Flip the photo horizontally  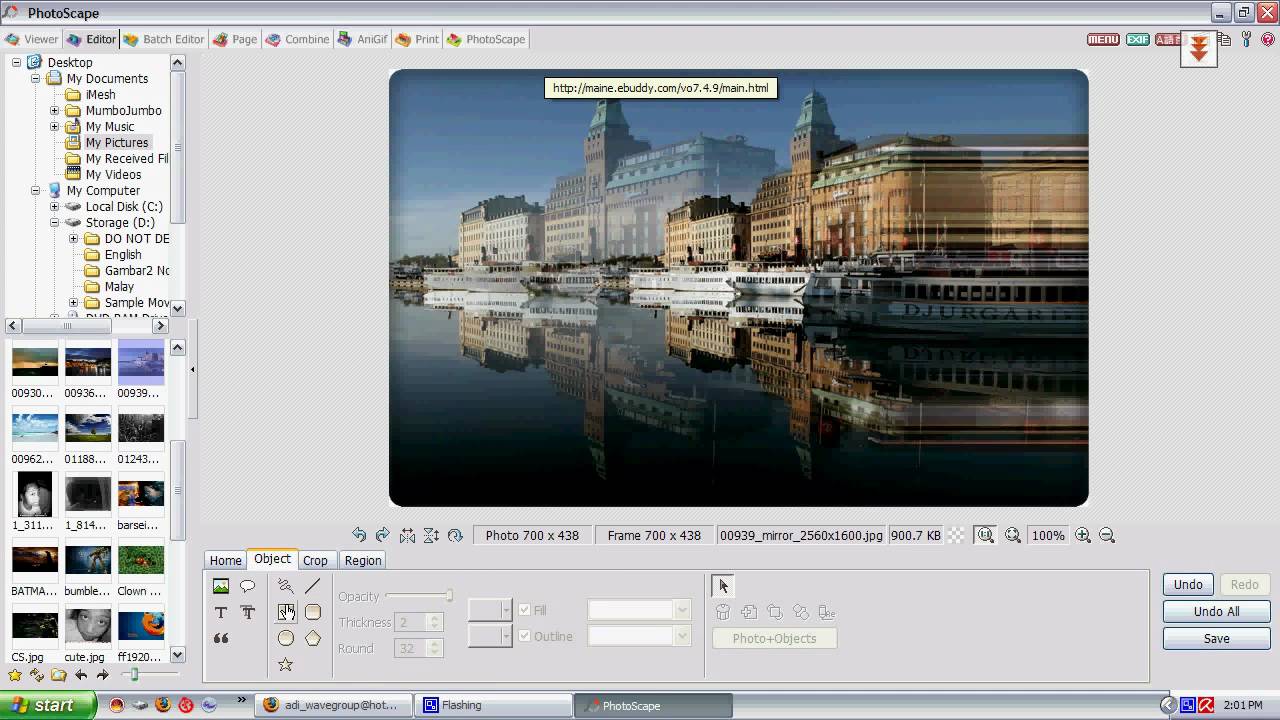[x=407, y=535]
